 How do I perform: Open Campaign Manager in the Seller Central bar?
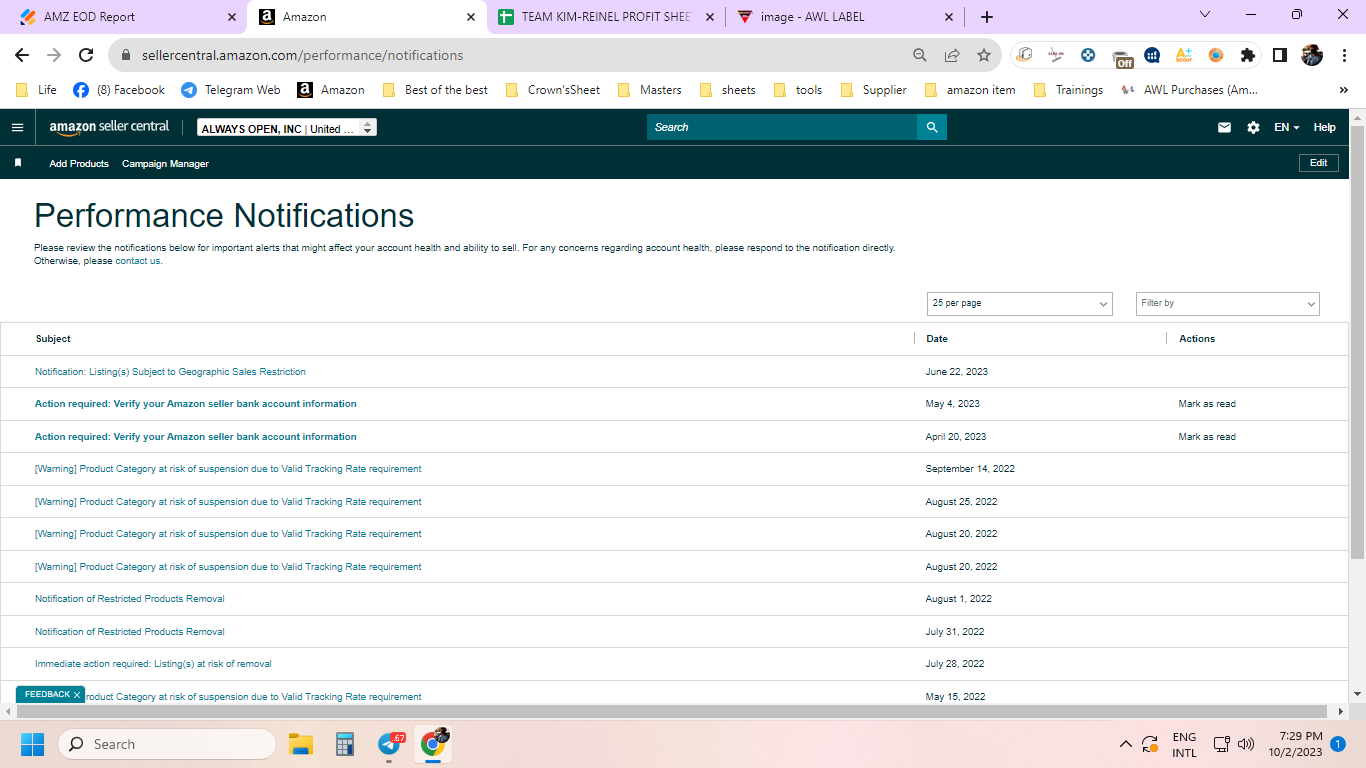point(165,163)
